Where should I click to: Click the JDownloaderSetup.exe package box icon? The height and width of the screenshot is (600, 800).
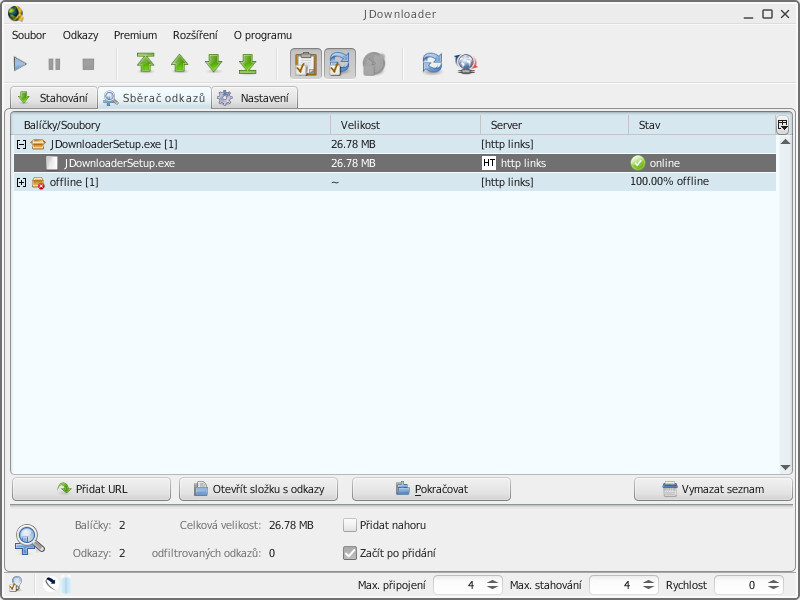tap(38, 144)
